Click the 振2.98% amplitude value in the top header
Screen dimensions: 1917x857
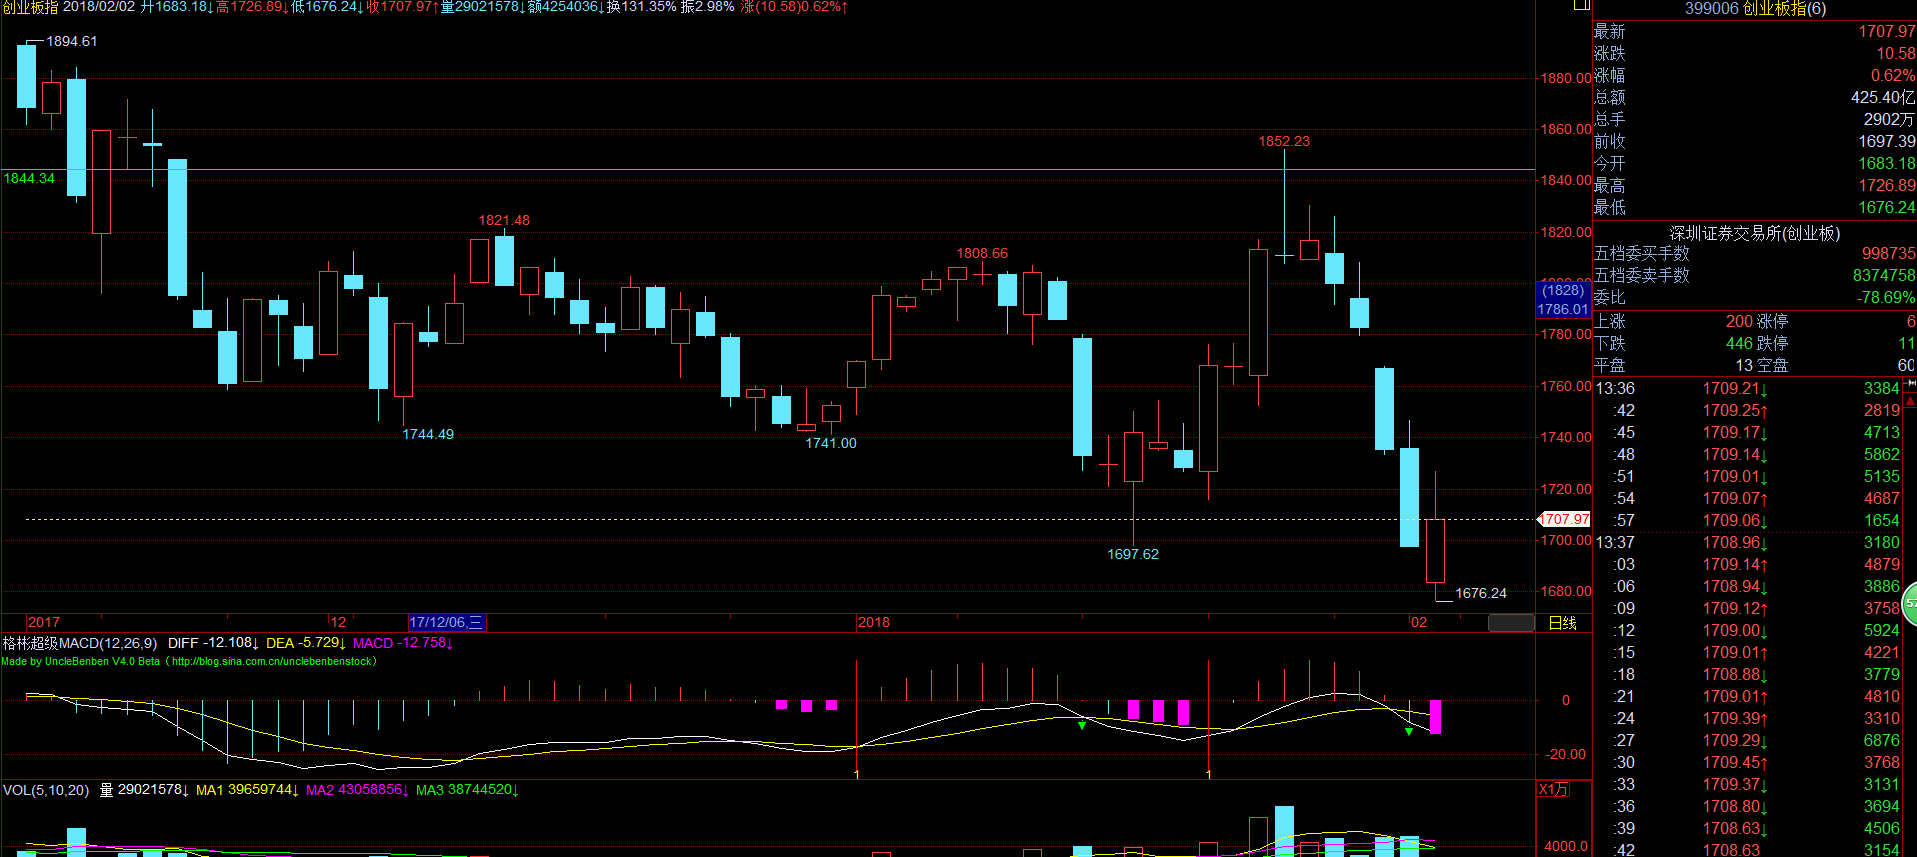pyautogui.click(x=708, y=7)
